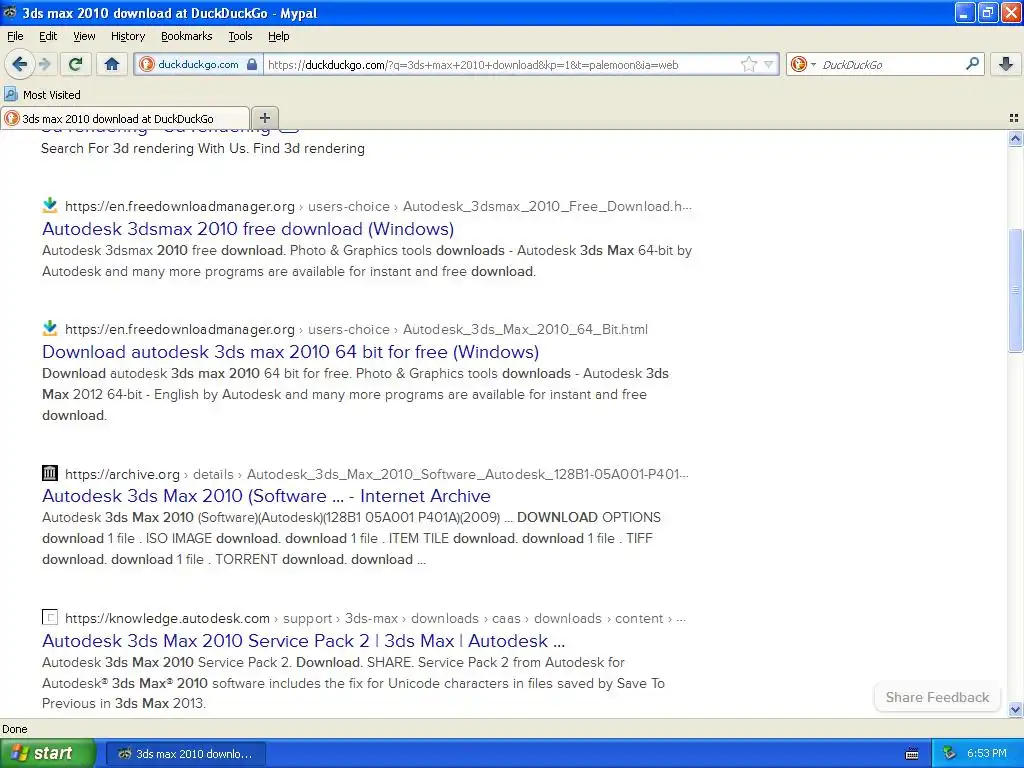Viewport: 1024px width, 768px height.
Task: Click the on-screen keyboard tray icon
Action: coord(912,754)
